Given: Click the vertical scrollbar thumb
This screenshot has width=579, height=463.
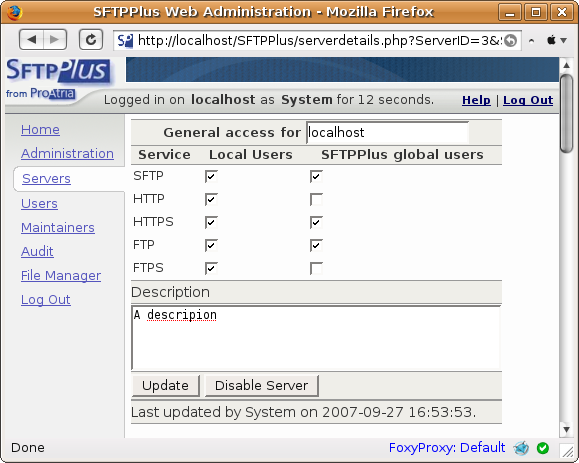Looking at the screenshot, I should point(566,113).
